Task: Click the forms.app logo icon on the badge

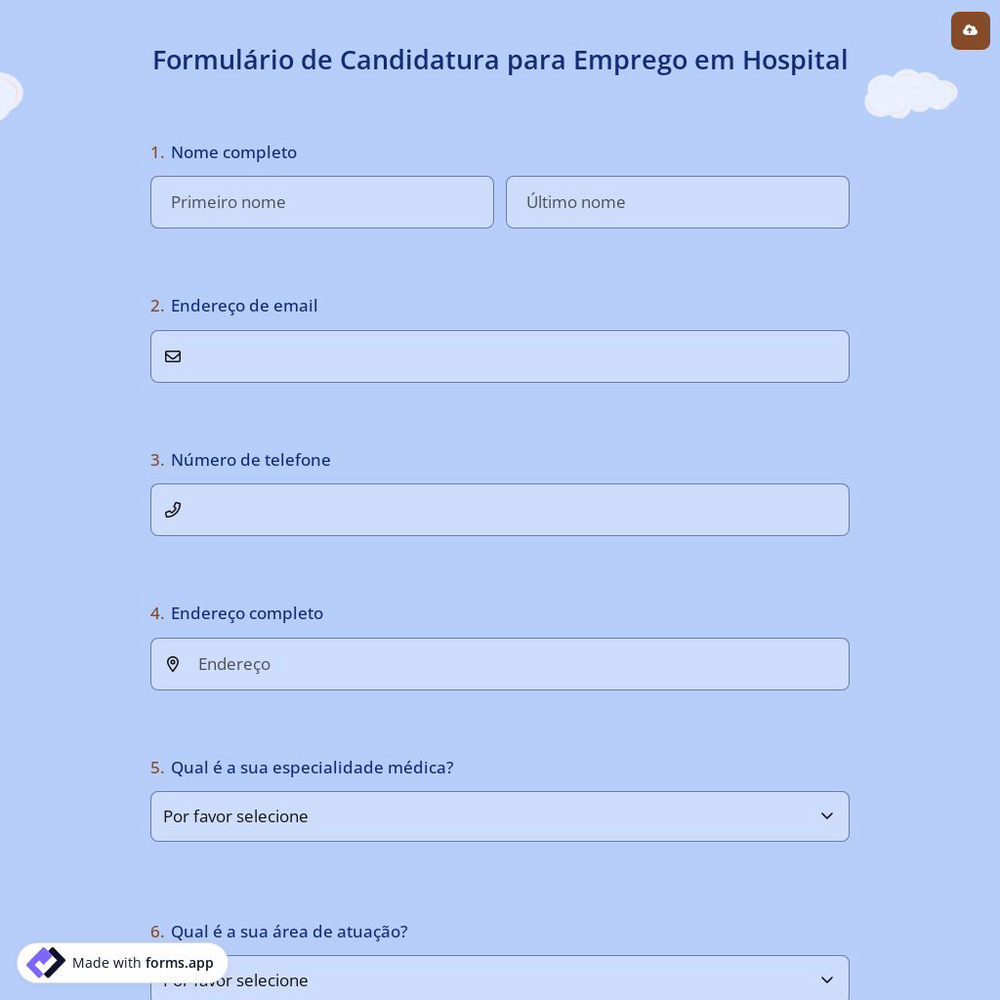Action: [45, 962]
